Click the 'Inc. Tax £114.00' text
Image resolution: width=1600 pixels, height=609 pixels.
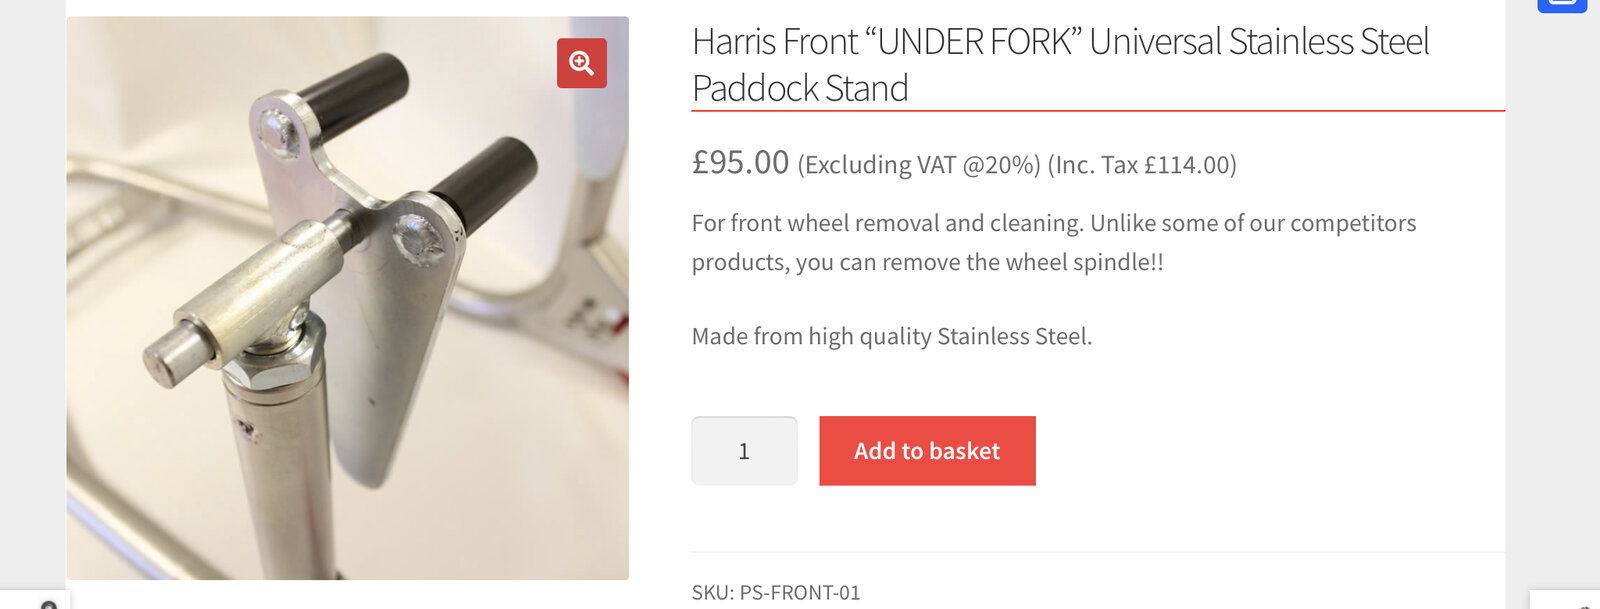click(x=1142, y=165)
